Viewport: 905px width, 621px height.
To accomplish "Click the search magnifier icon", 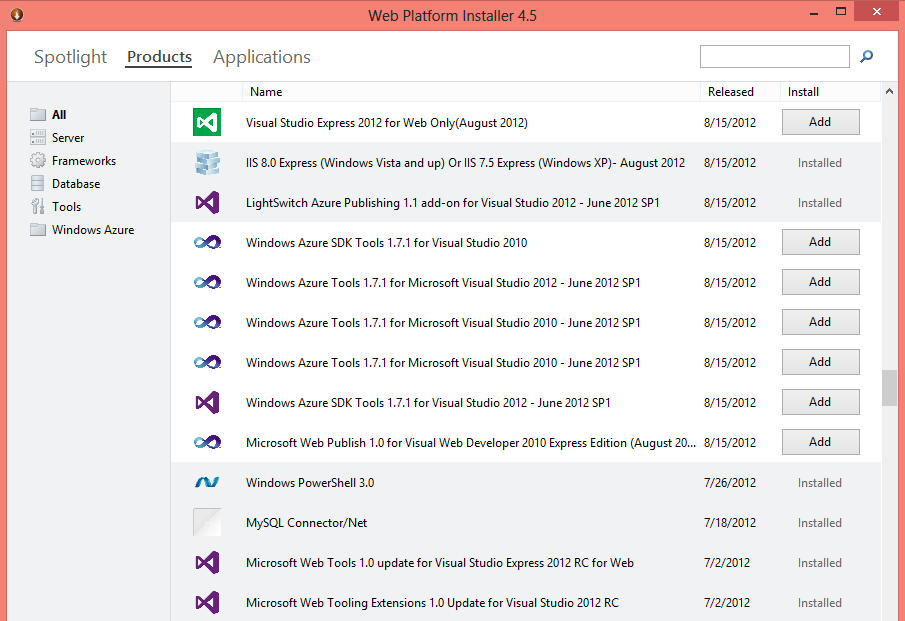I will [866, 57].
